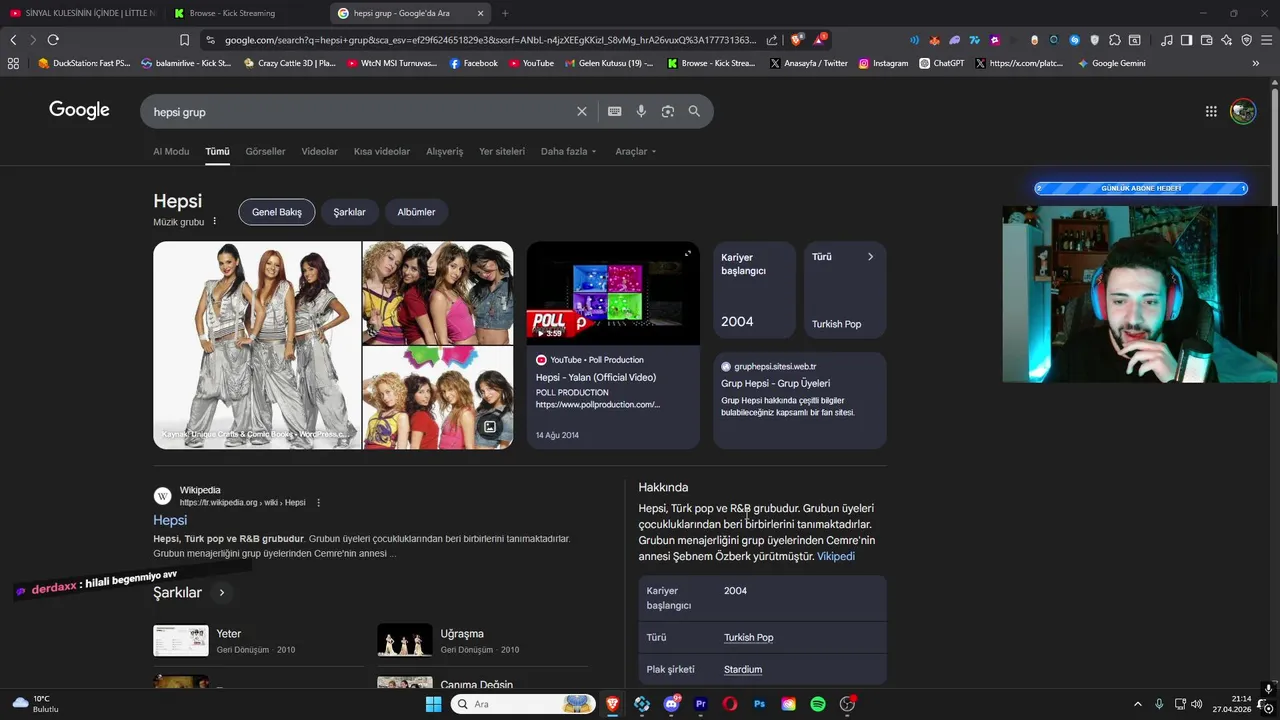
Task: Launch Photoshop from the taskbar
Action: pyautogui.click(x=759, y=704)
